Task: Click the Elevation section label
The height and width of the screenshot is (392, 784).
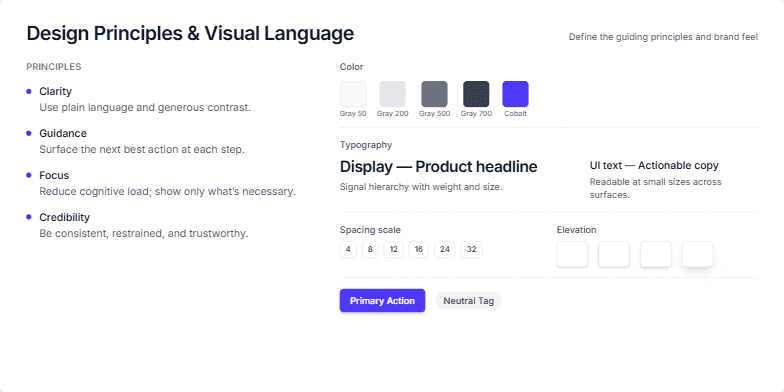Action: (576, 230)
